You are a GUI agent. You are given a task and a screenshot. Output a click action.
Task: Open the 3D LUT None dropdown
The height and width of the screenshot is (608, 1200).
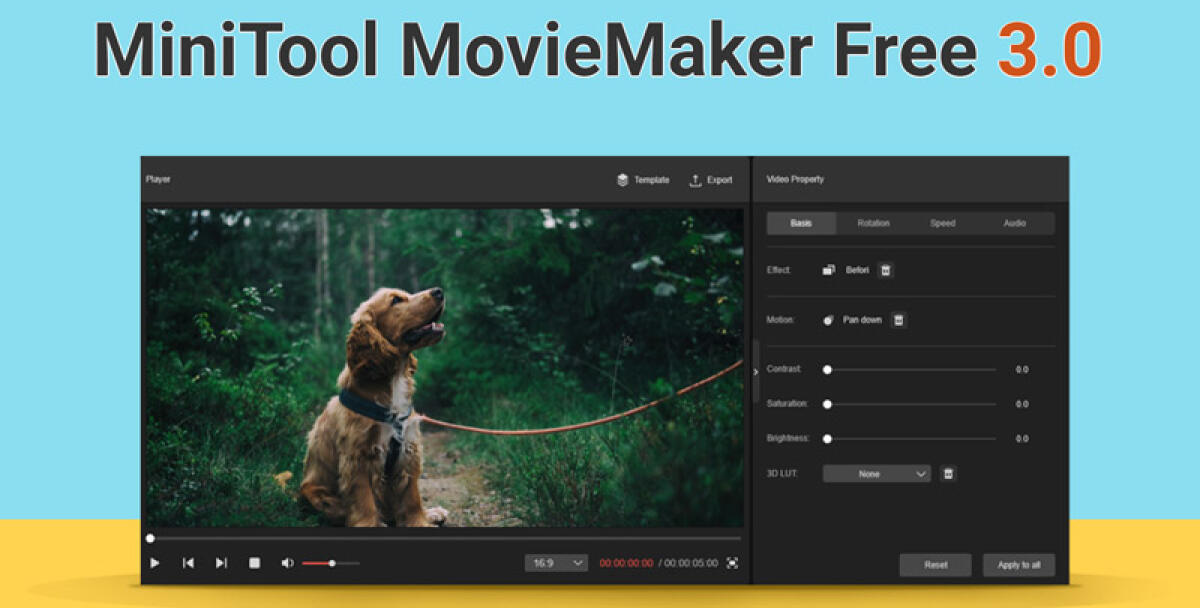(875, 473)
